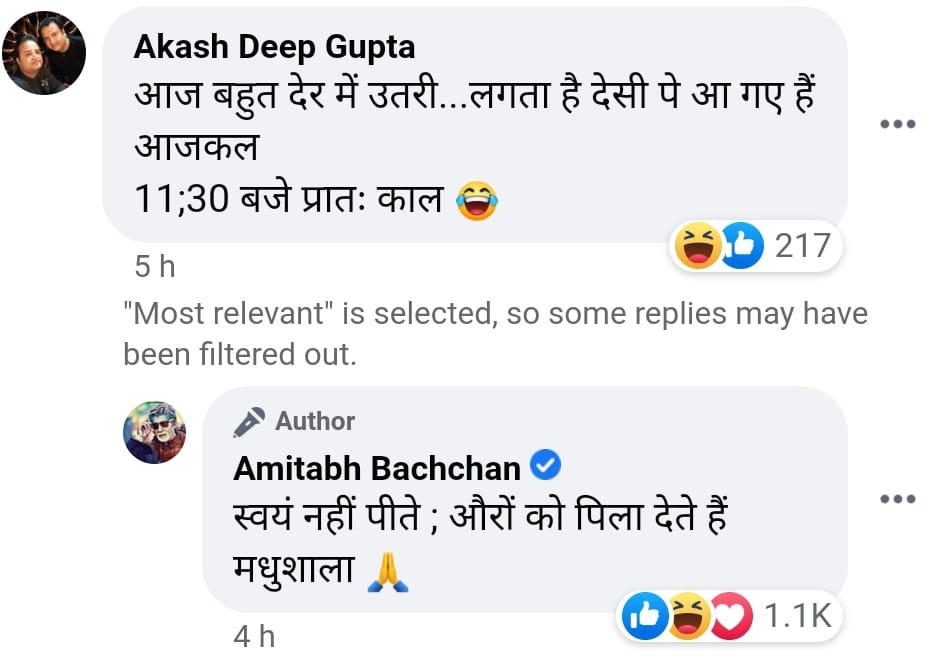The image size is (940, 667).
Task: Click the Author label text
Action: [315, 421]
